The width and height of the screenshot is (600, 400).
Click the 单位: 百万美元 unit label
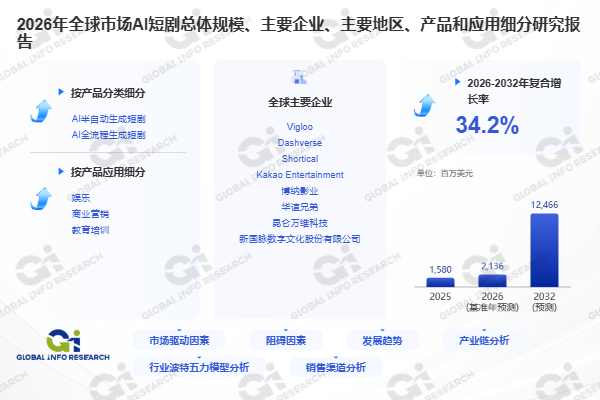pos(445,173)
